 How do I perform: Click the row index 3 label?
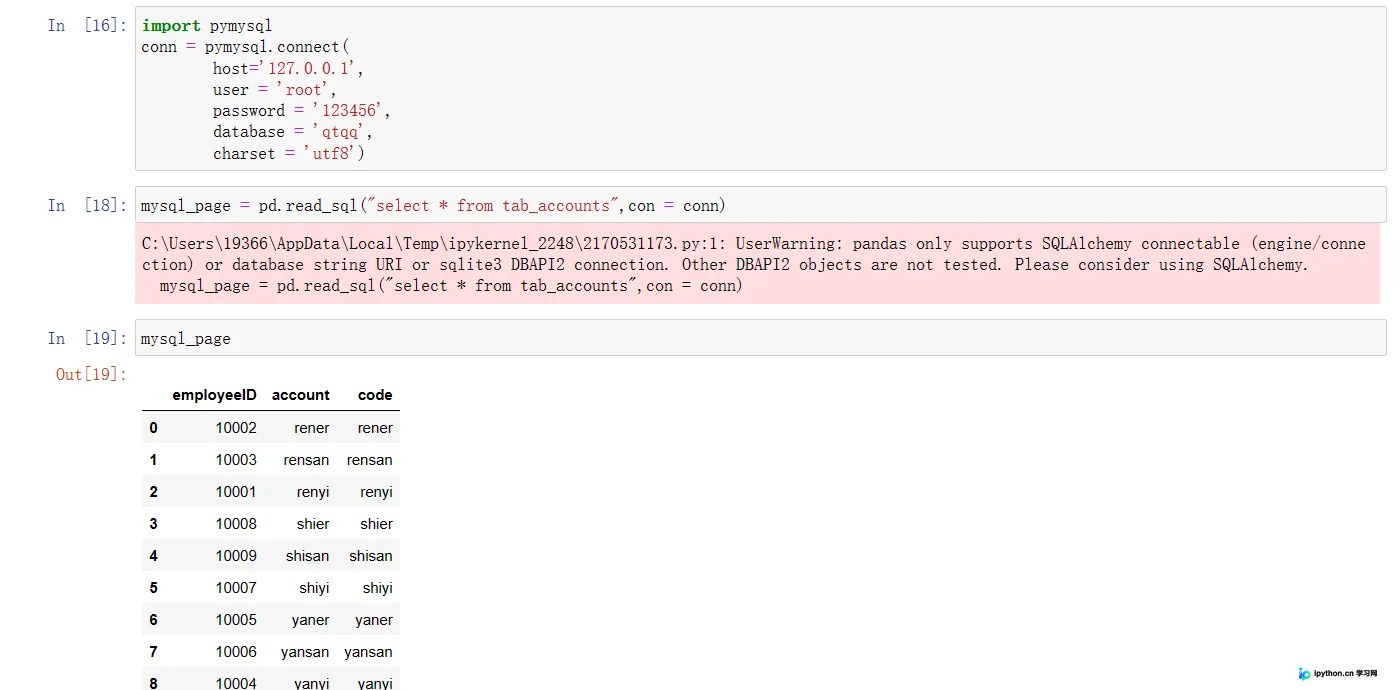coord(153,524)
